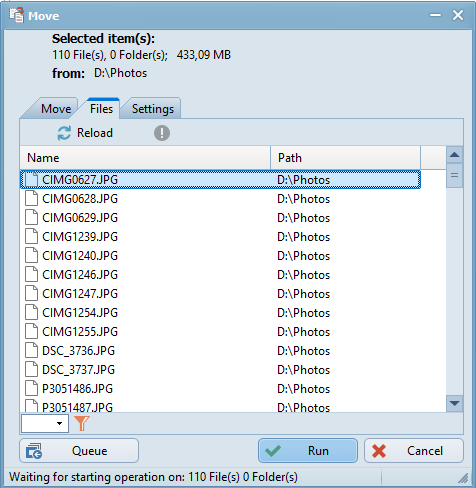
Task: Select the Files tab
Action: (101, 109)
